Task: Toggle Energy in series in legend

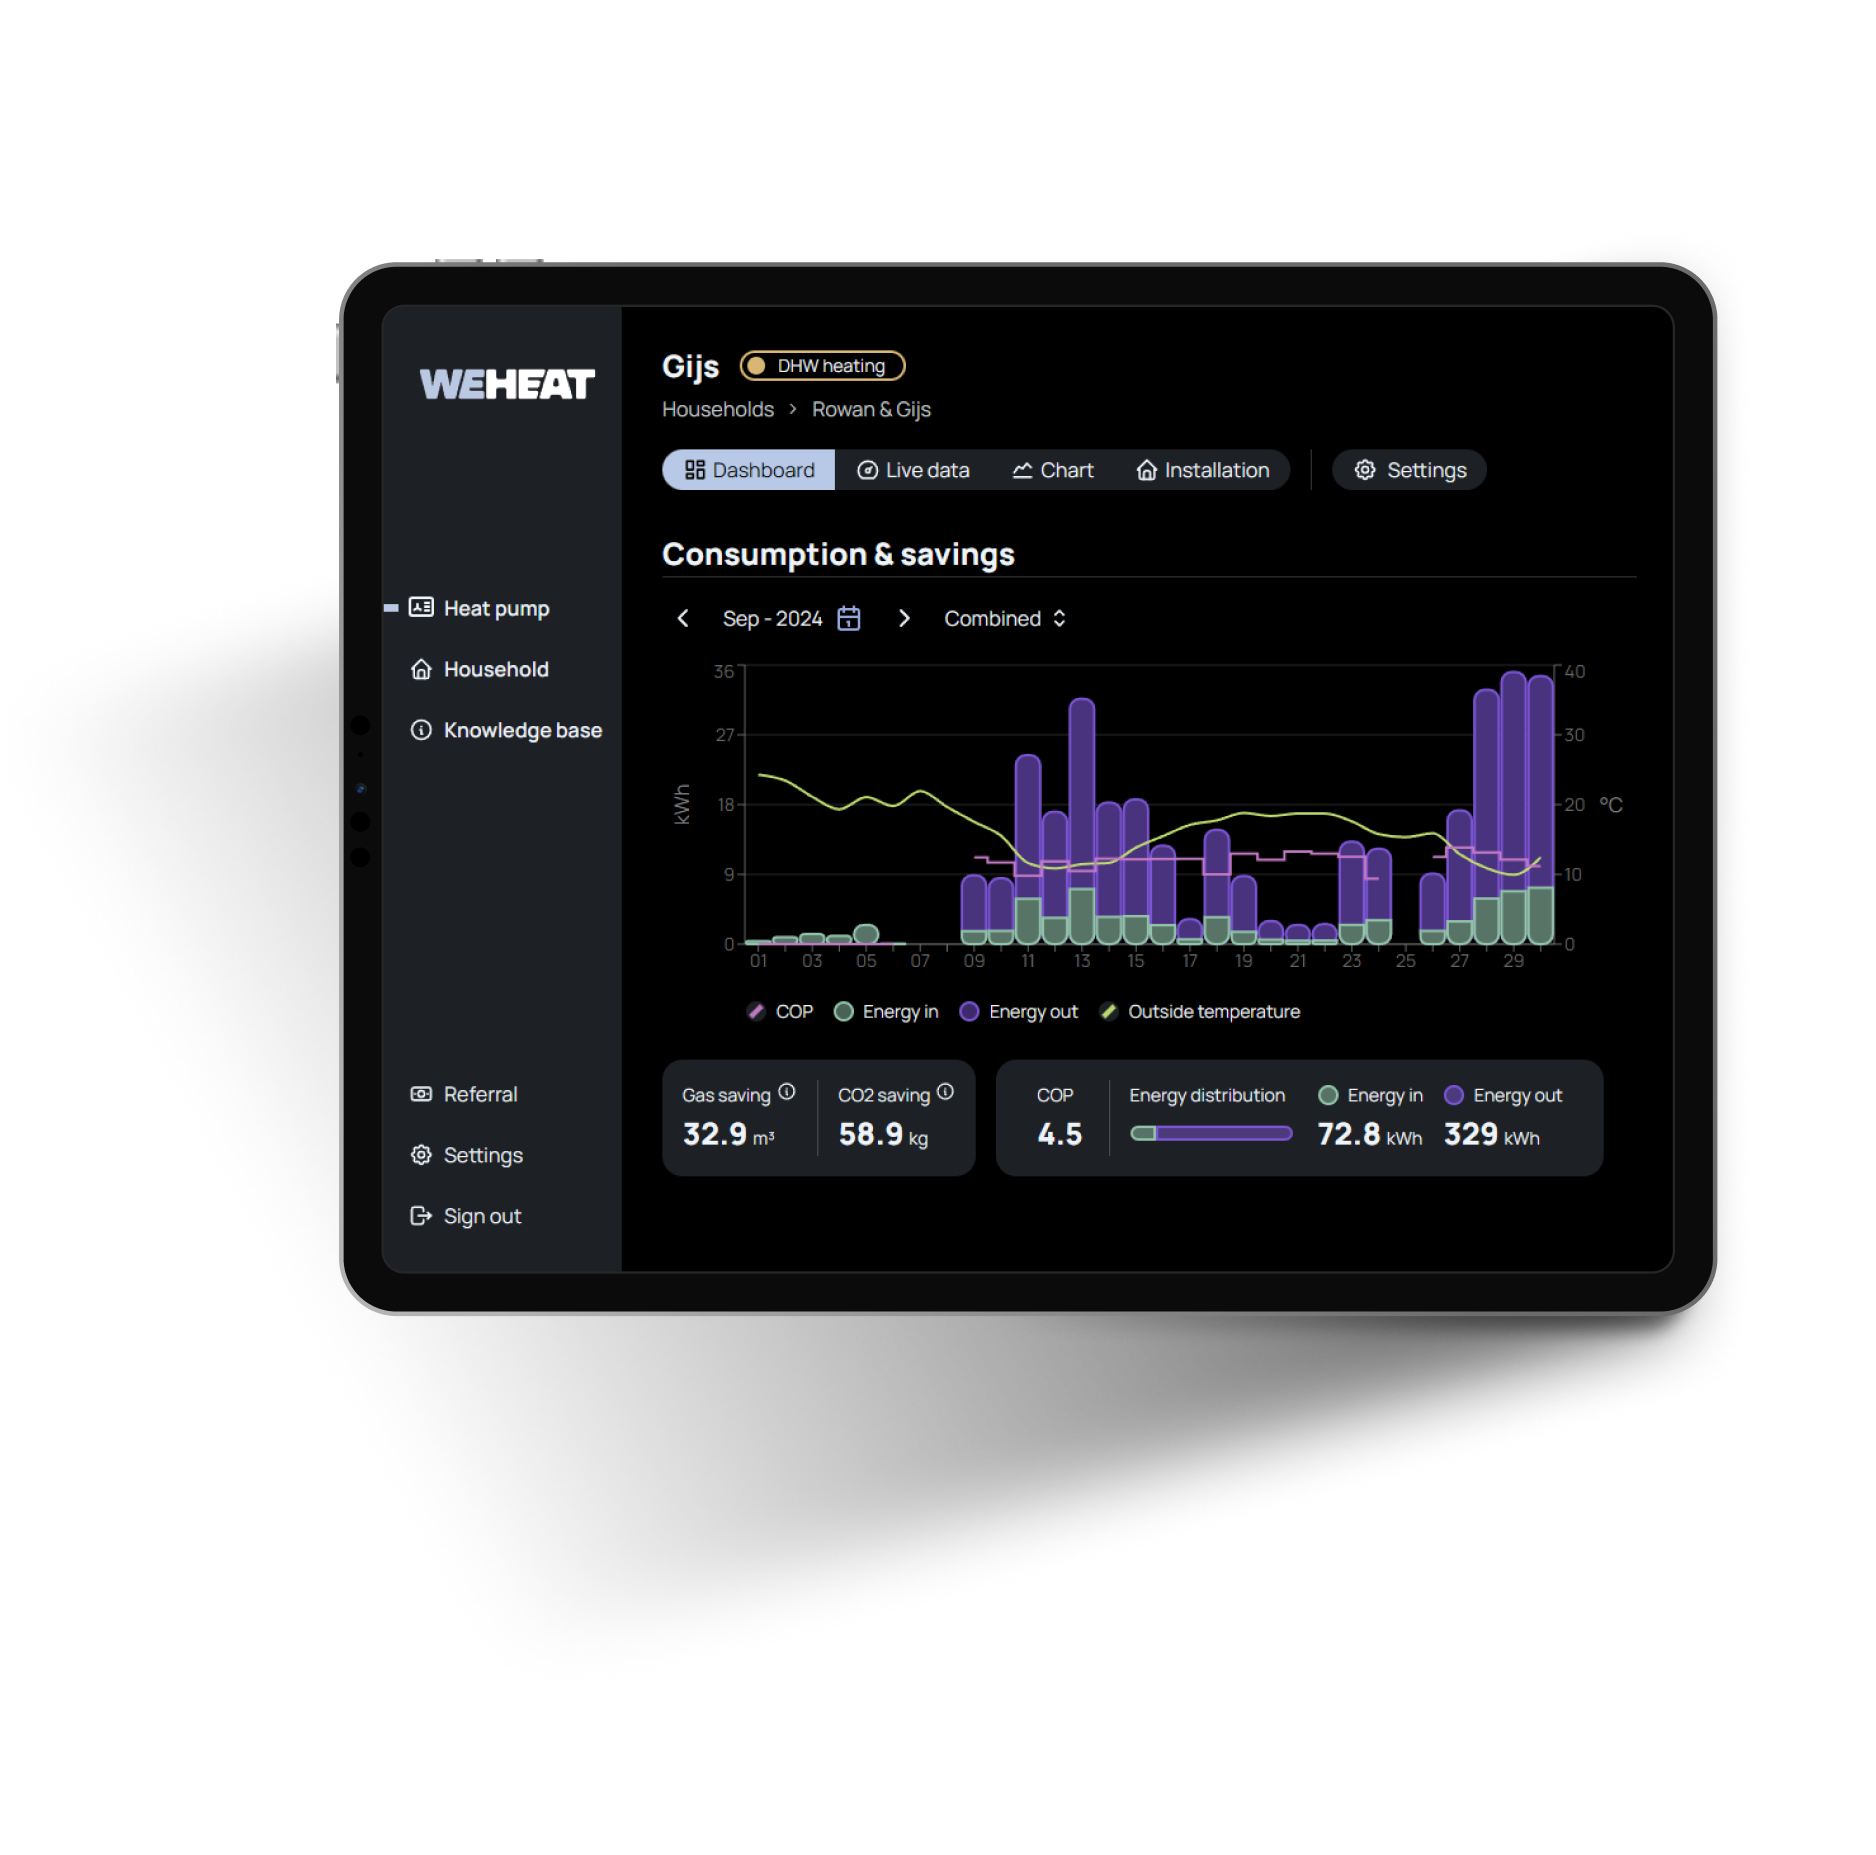Action: [887, 1012]
